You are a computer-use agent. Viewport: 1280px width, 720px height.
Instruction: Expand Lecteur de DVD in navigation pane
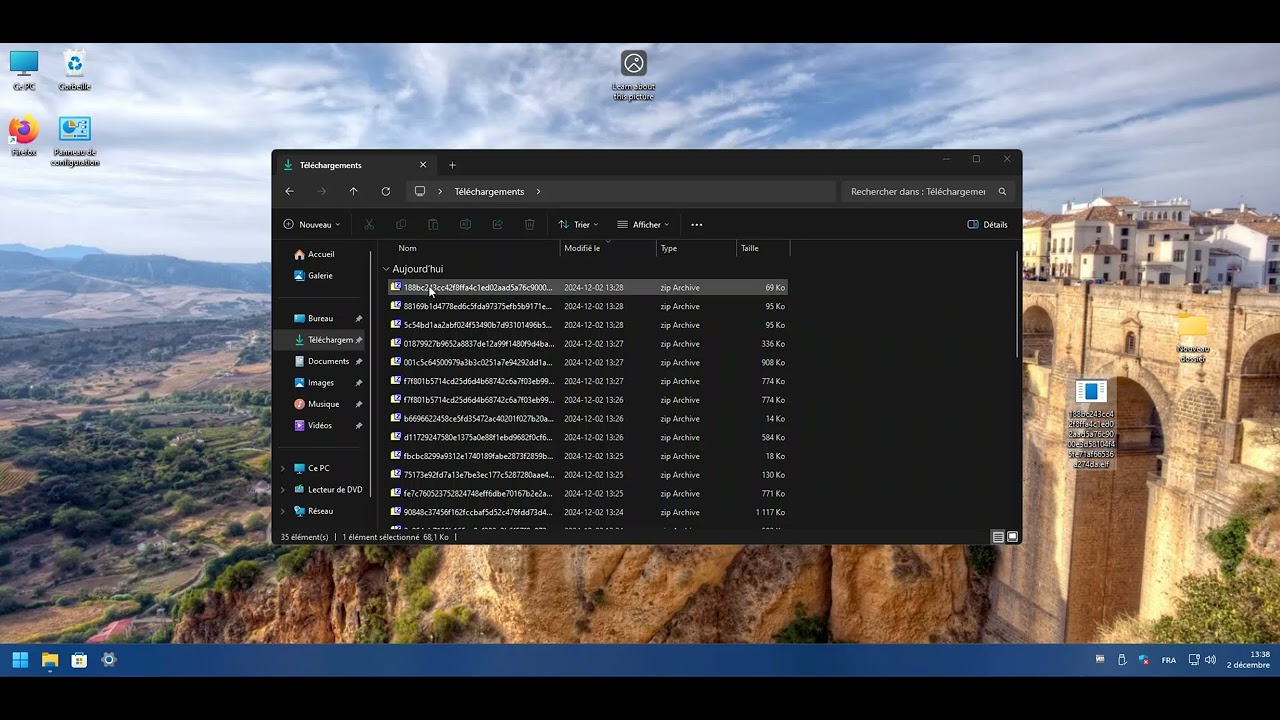click(283, 490)
